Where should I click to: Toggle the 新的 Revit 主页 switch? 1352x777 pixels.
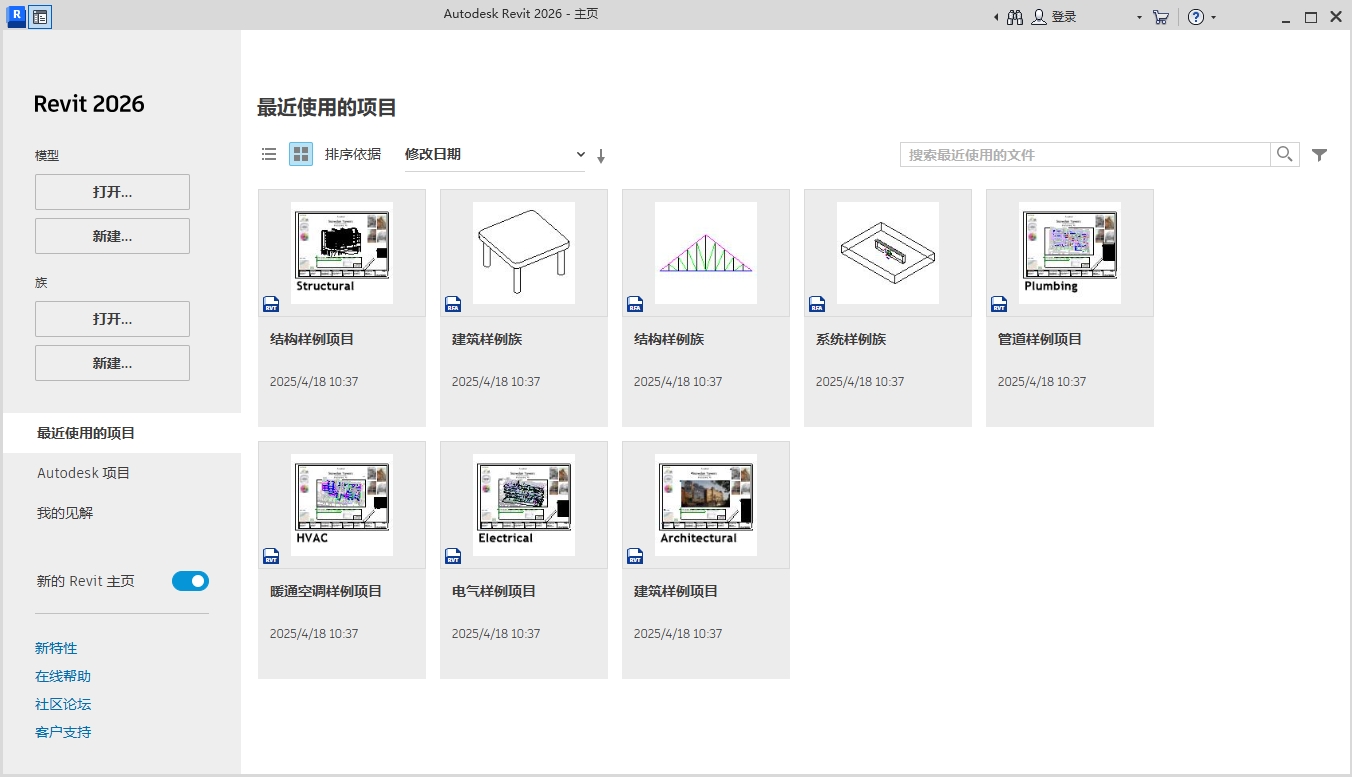click(x=190, y=581)
